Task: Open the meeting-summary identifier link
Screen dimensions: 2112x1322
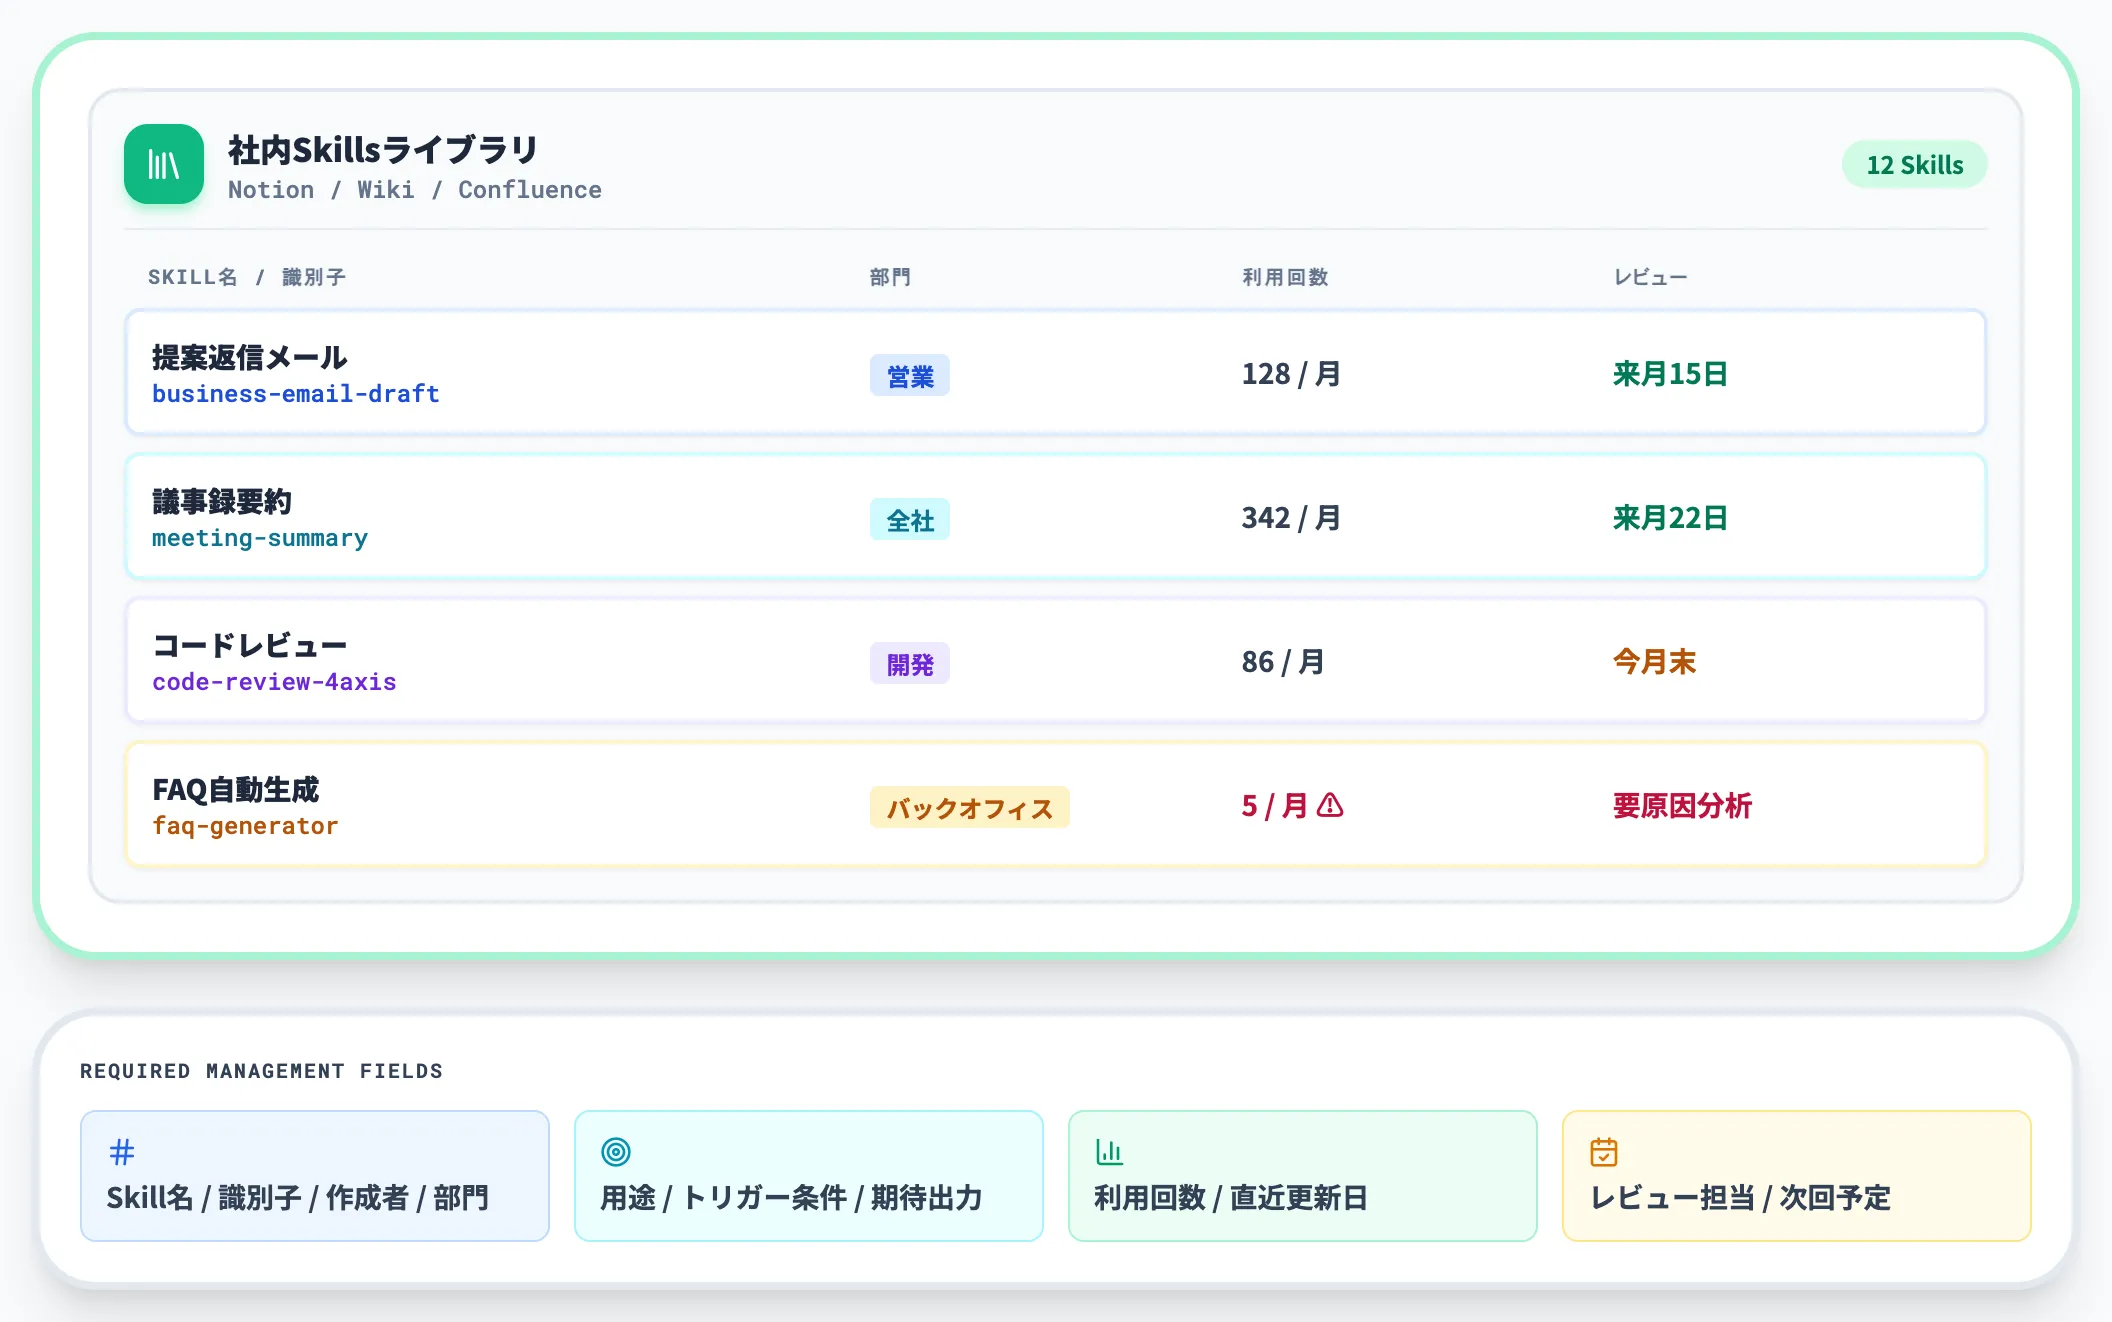Action: pos(260,538)
